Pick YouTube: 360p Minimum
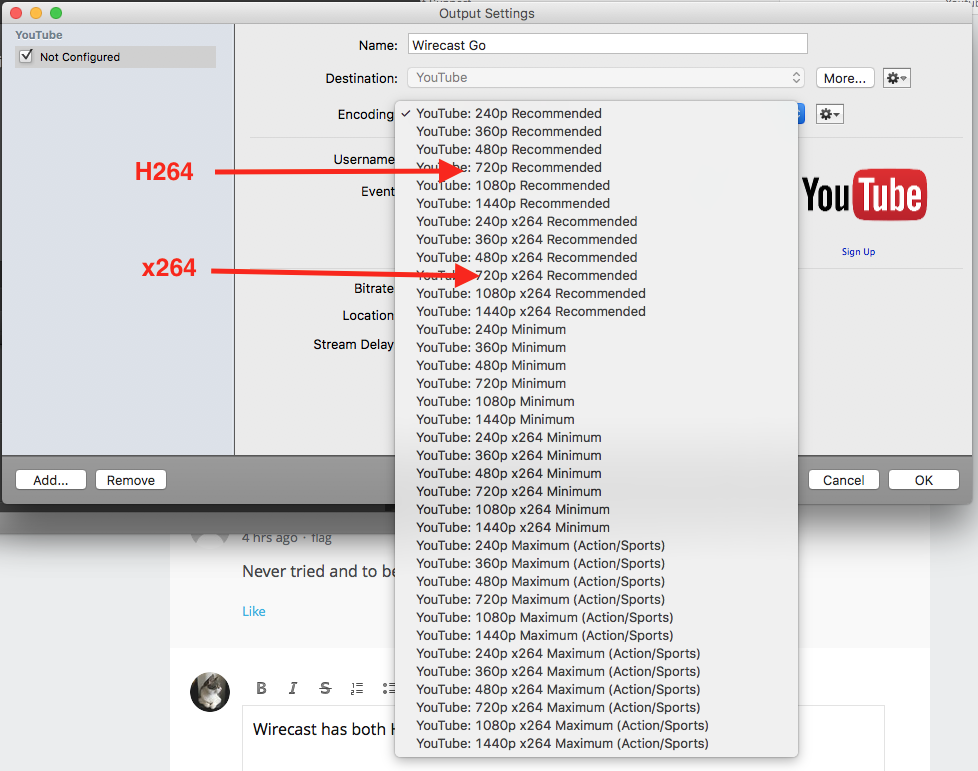This screenshot has height=771, width=978. coord(596,347)
